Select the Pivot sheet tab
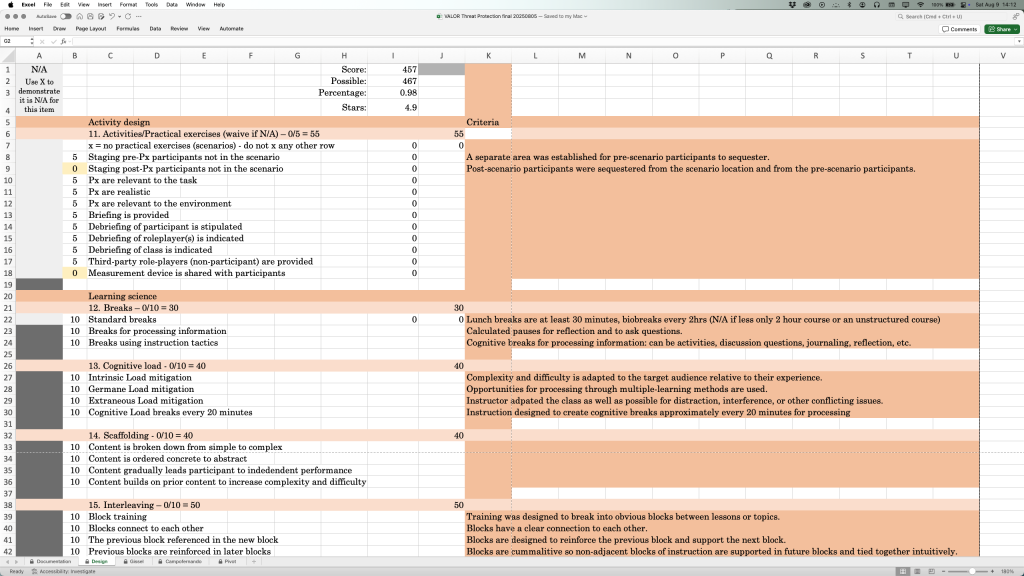Screen dimensions: 1024x576 227,561
